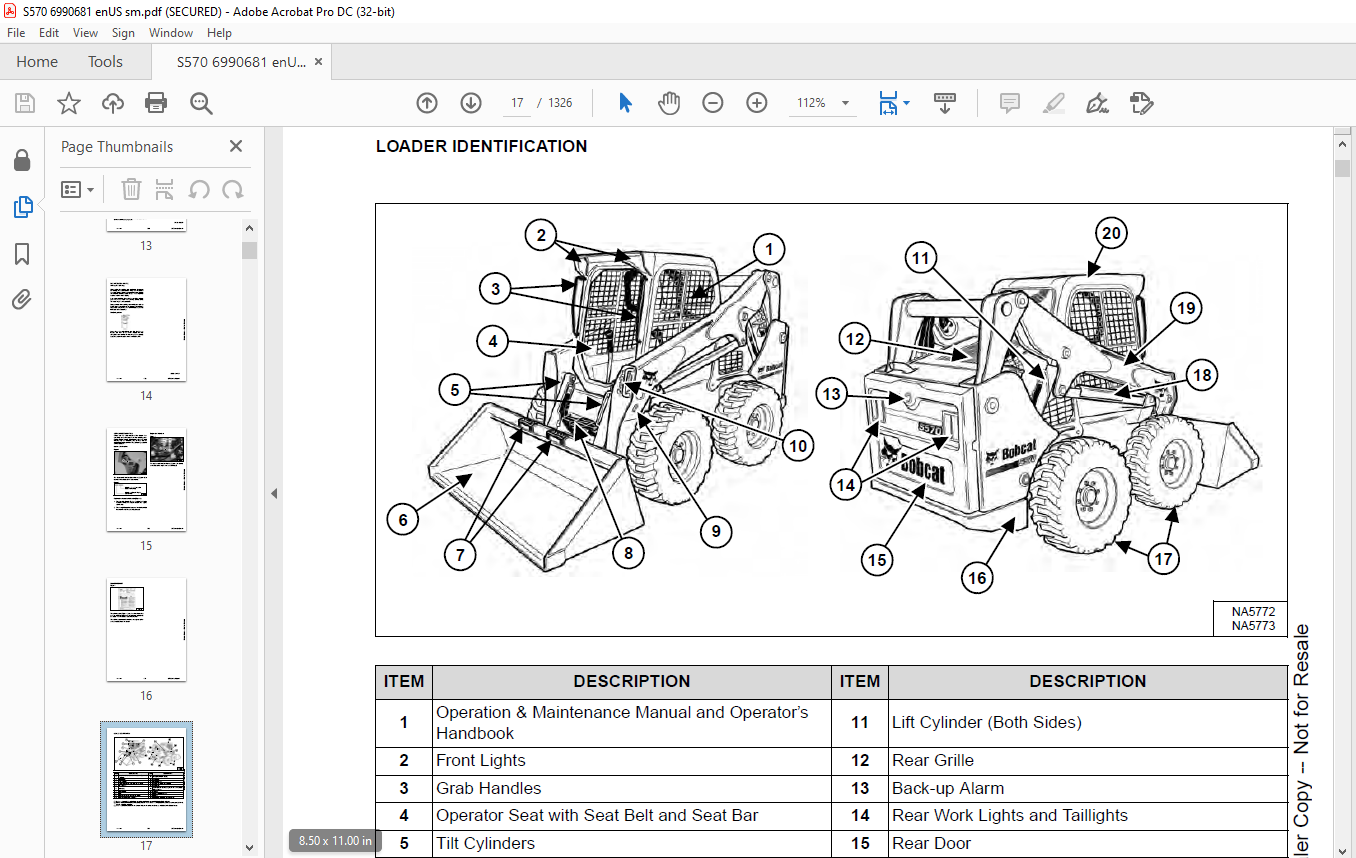This screenshot has width=1356, height=858.
Task: Rotate page clockwise in thumbnails
Action: 233,189
